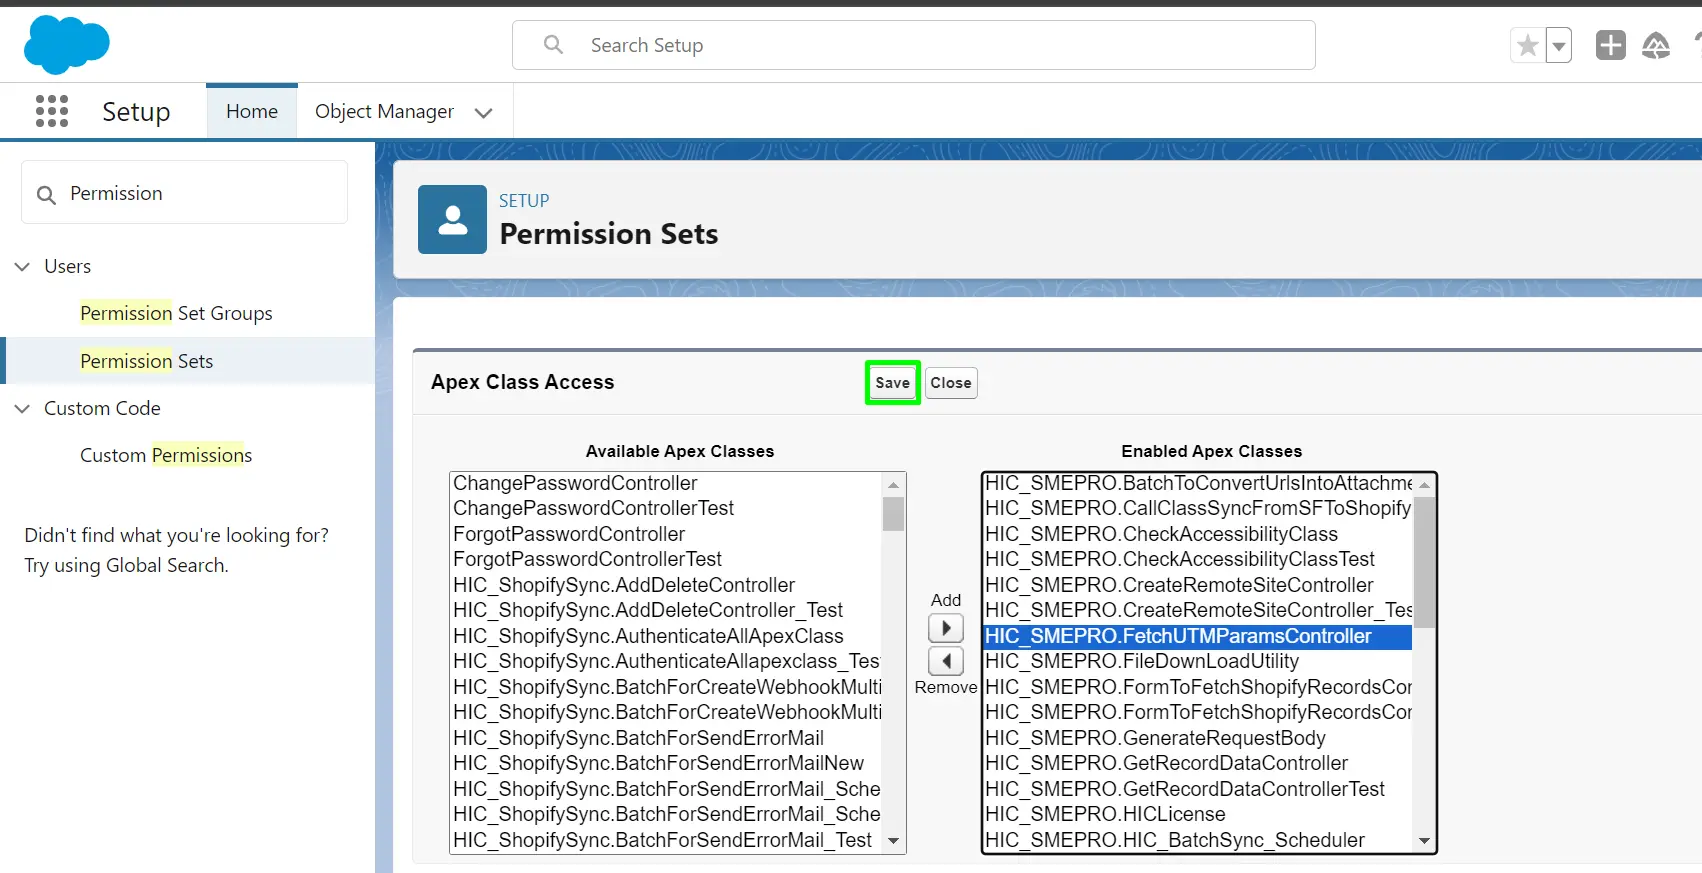This screenshot has width=1702, height=873.
Task: Select HIC_ShopifySync.BatchForSendErrorMail_Test
Action: pos(666,840)
